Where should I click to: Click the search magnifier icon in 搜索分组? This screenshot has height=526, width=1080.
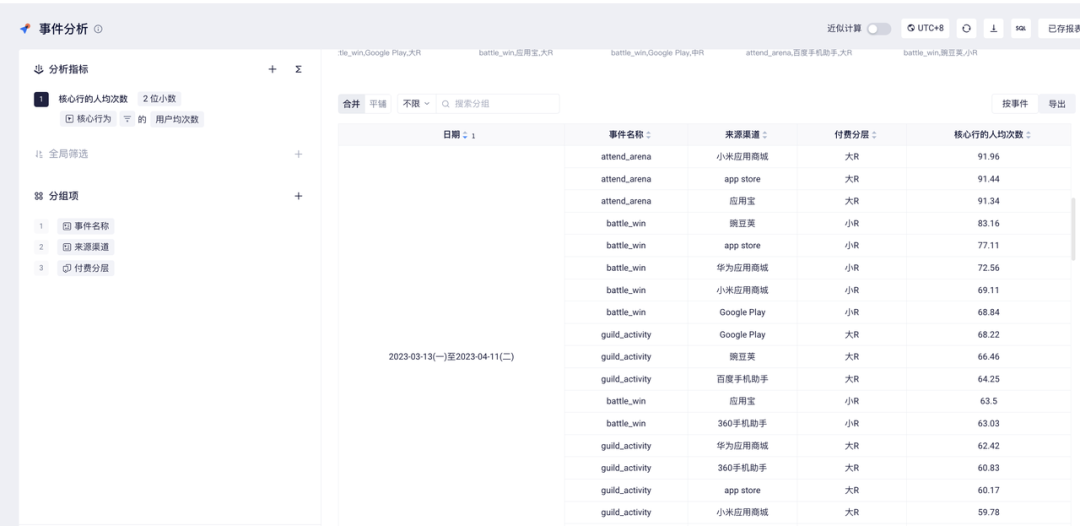446,104
